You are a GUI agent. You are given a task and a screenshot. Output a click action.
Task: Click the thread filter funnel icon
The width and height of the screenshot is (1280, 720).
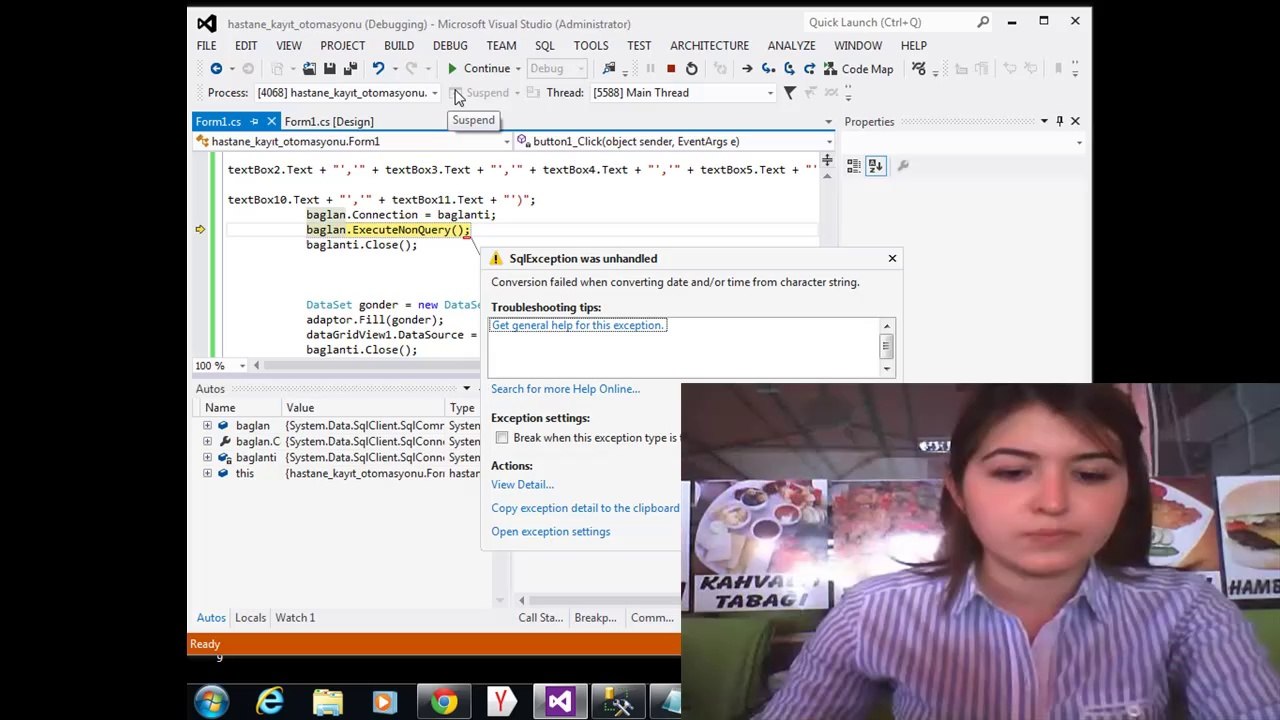(x=789, y=93)
